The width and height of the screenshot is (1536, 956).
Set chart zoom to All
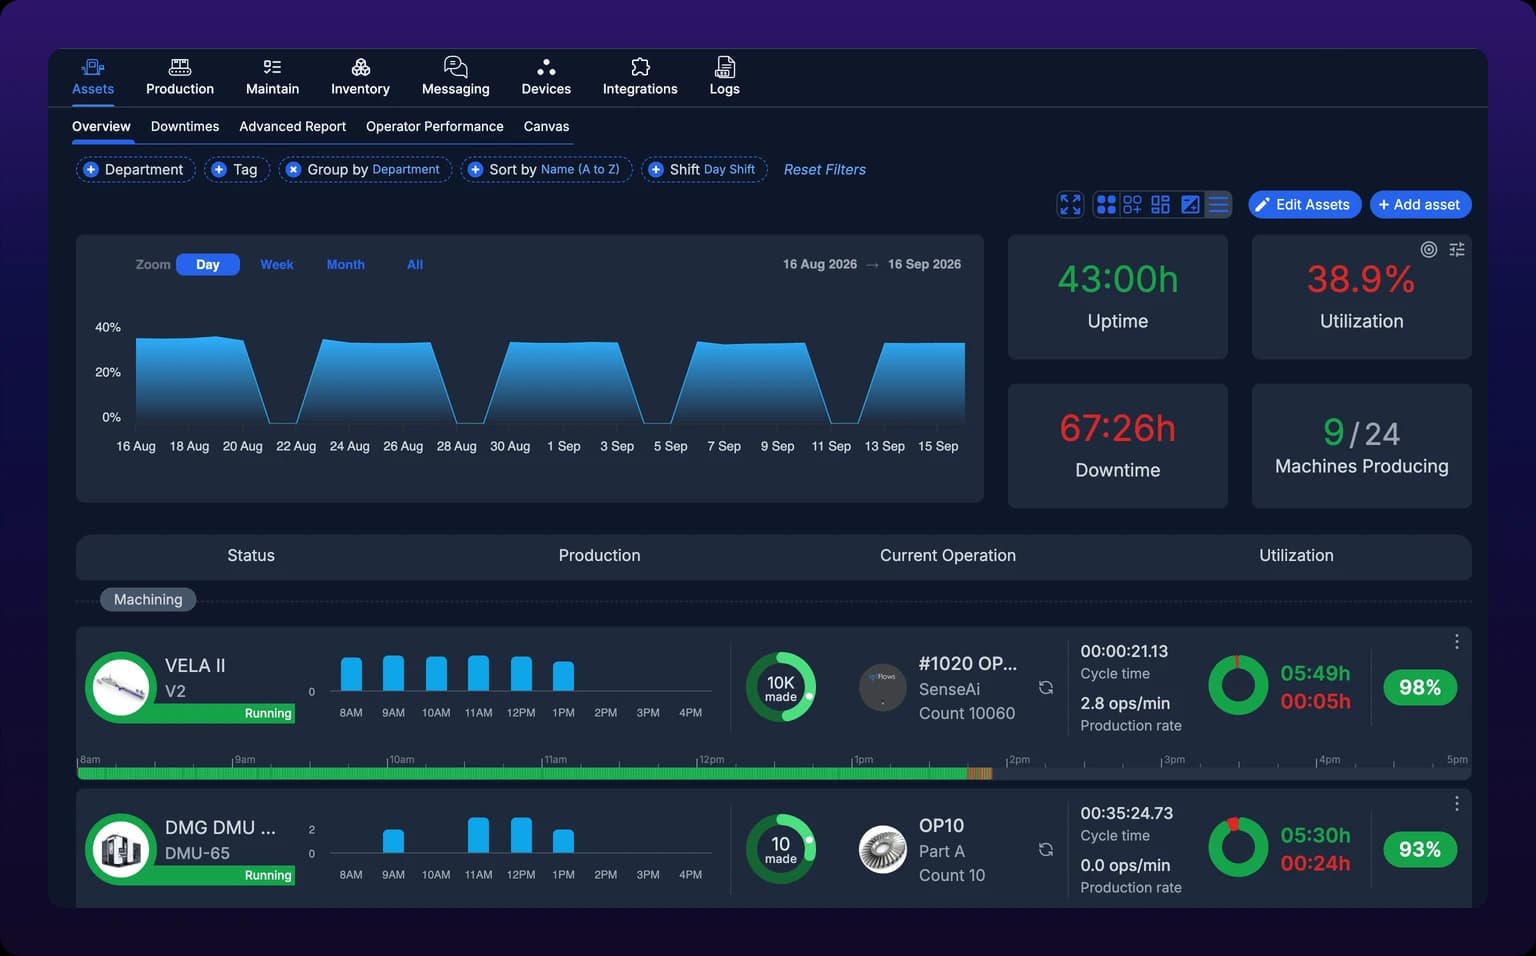pos(415,264)
